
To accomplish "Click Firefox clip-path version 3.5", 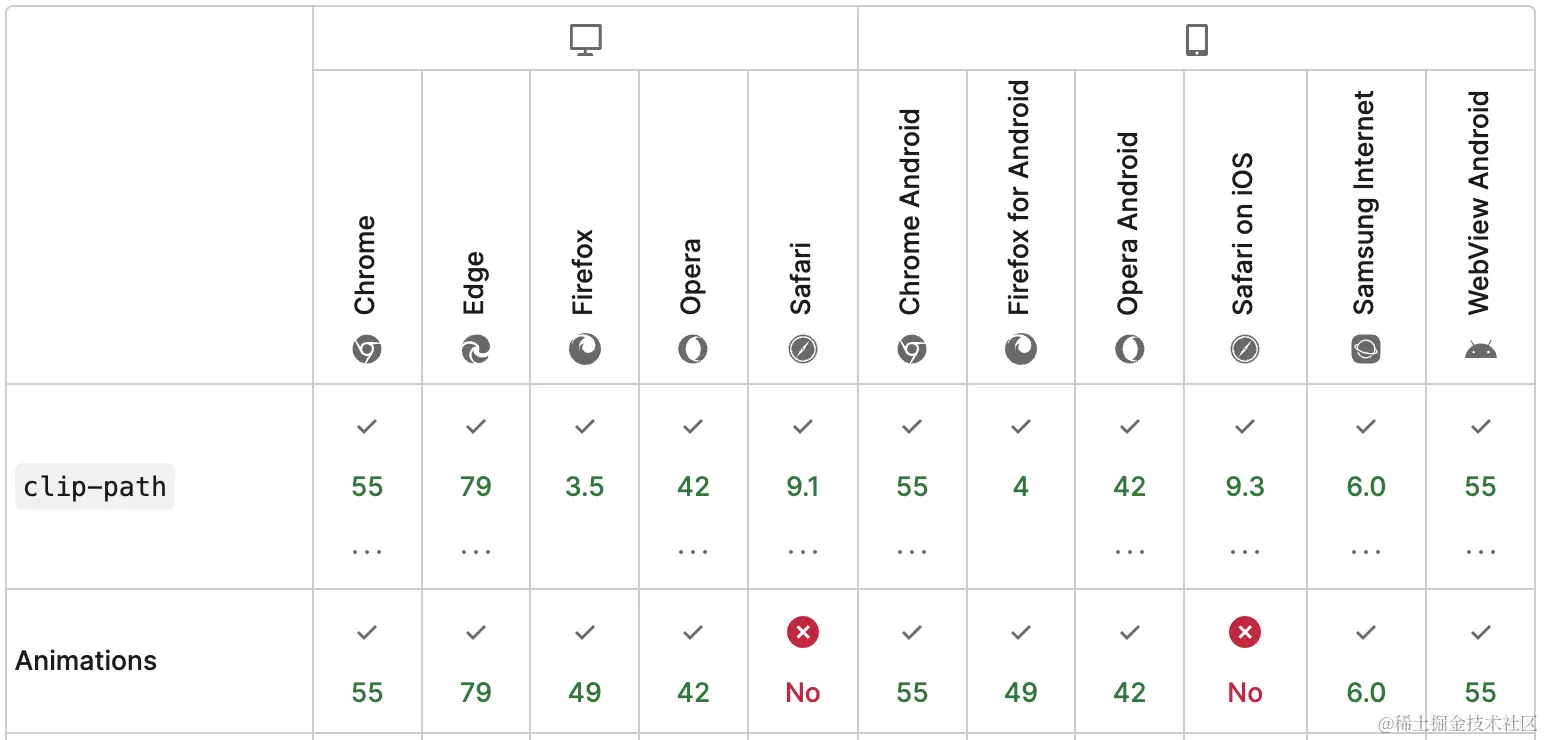I will (x=585, y=487).
